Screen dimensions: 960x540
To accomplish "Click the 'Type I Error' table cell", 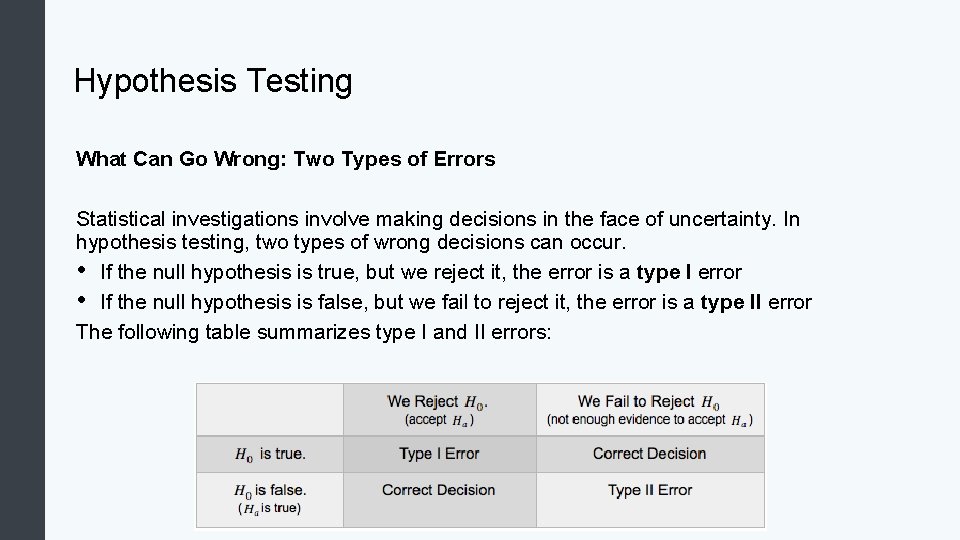I will pyautogui.click(x=439, y=454).
